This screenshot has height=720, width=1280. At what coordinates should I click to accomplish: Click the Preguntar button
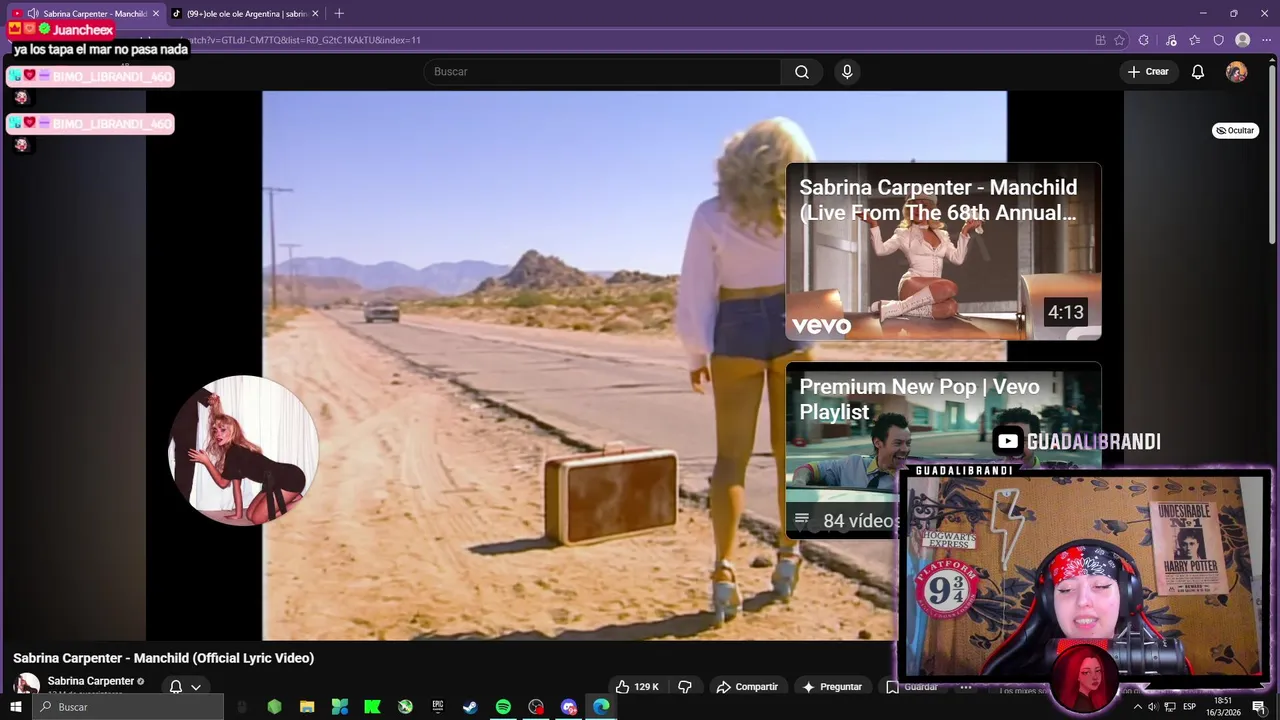point(832,687)
